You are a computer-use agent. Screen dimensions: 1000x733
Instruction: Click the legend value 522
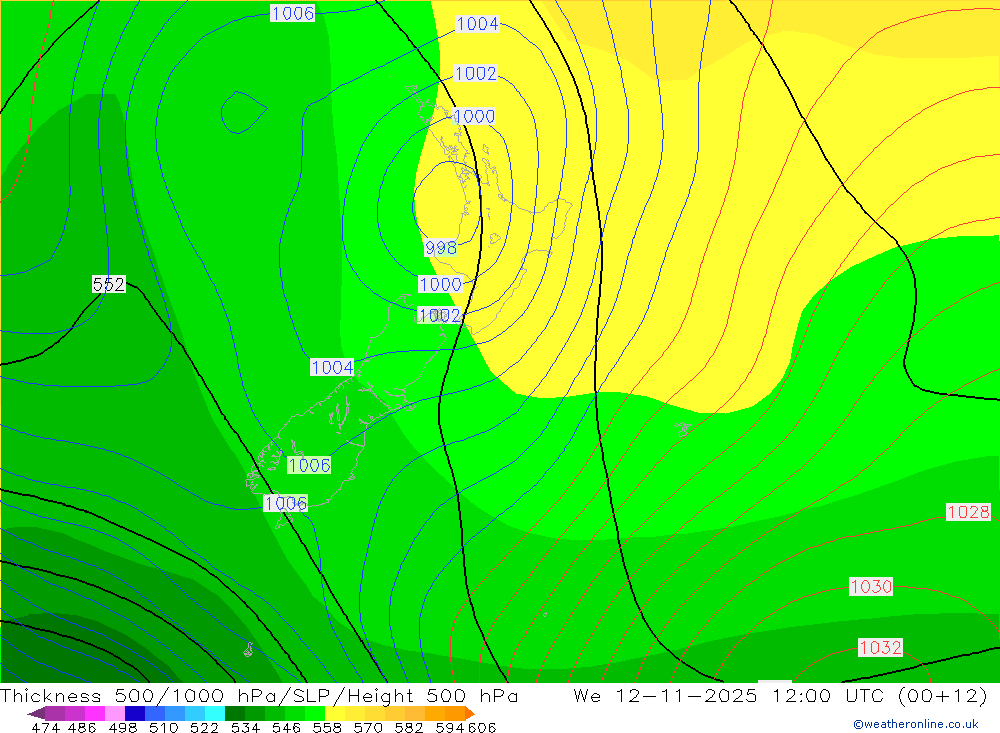204,728
